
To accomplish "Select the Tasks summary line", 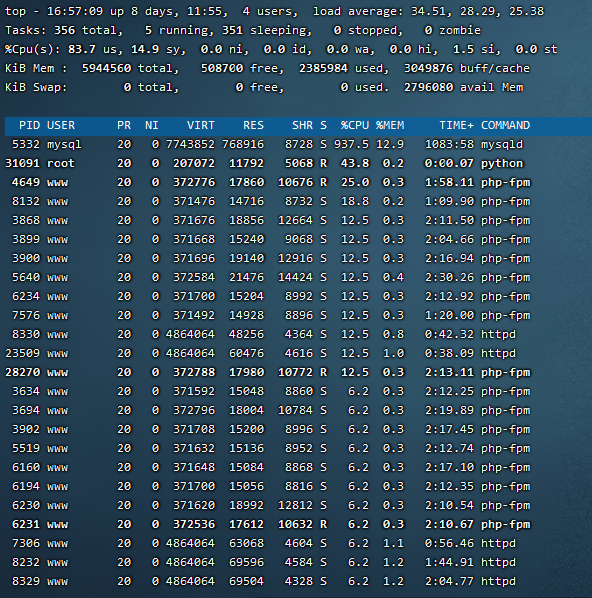I will click(x=243, y=31).
